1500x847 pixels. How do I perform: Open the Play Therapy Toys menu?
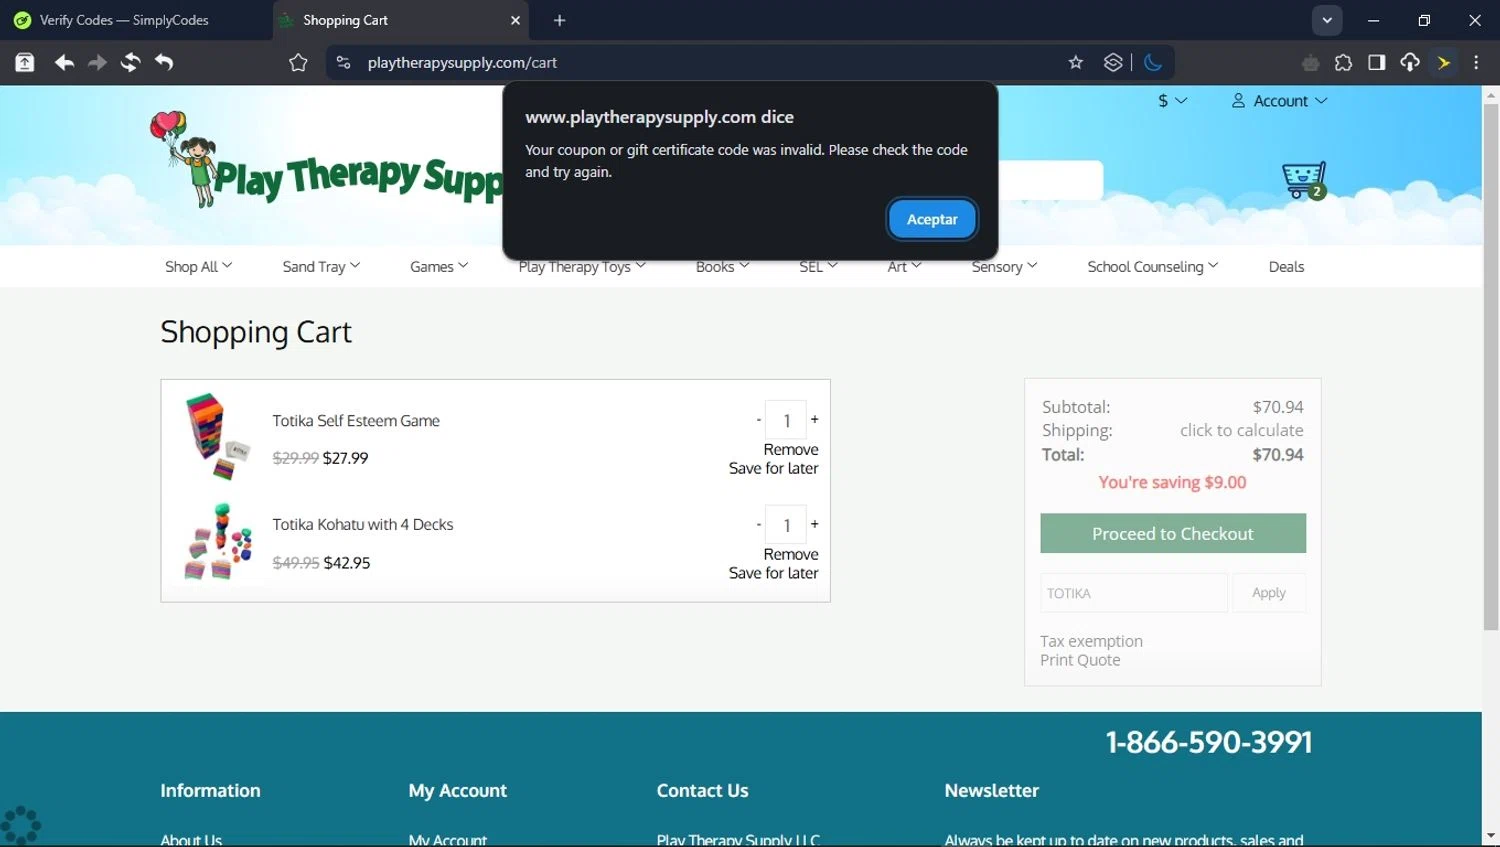tap(582, 267)
